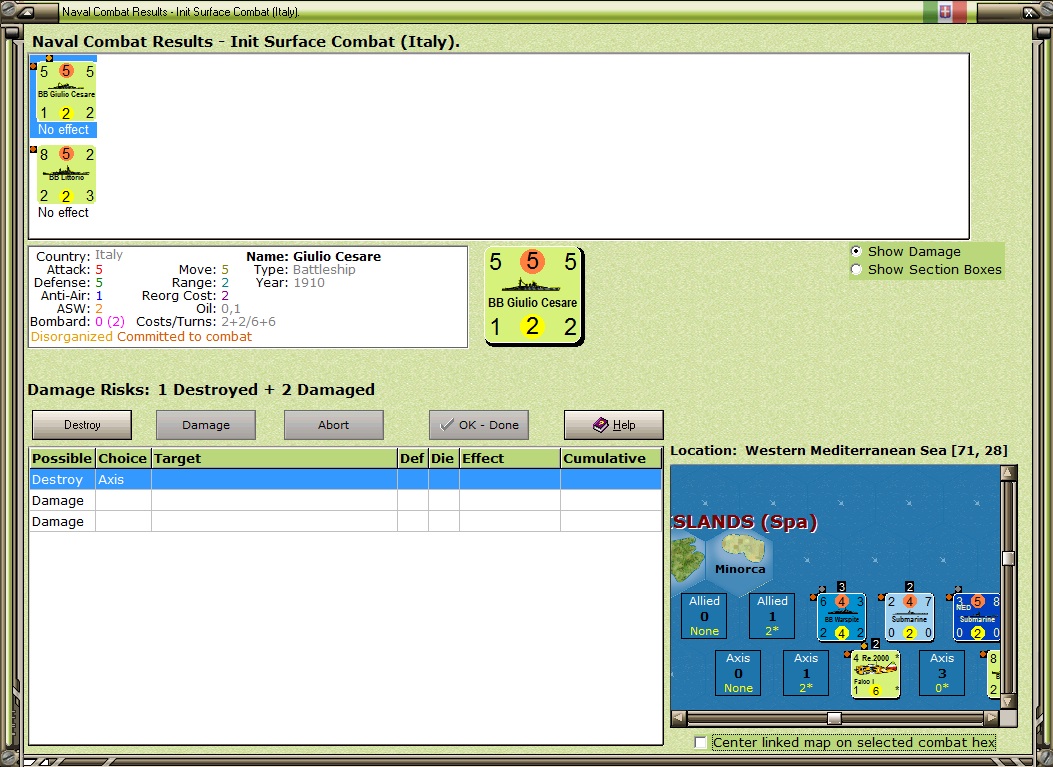The image size is (1053, 767).
Task: Click 'No effect' label under BB Littorio
Action: [63, 212]
